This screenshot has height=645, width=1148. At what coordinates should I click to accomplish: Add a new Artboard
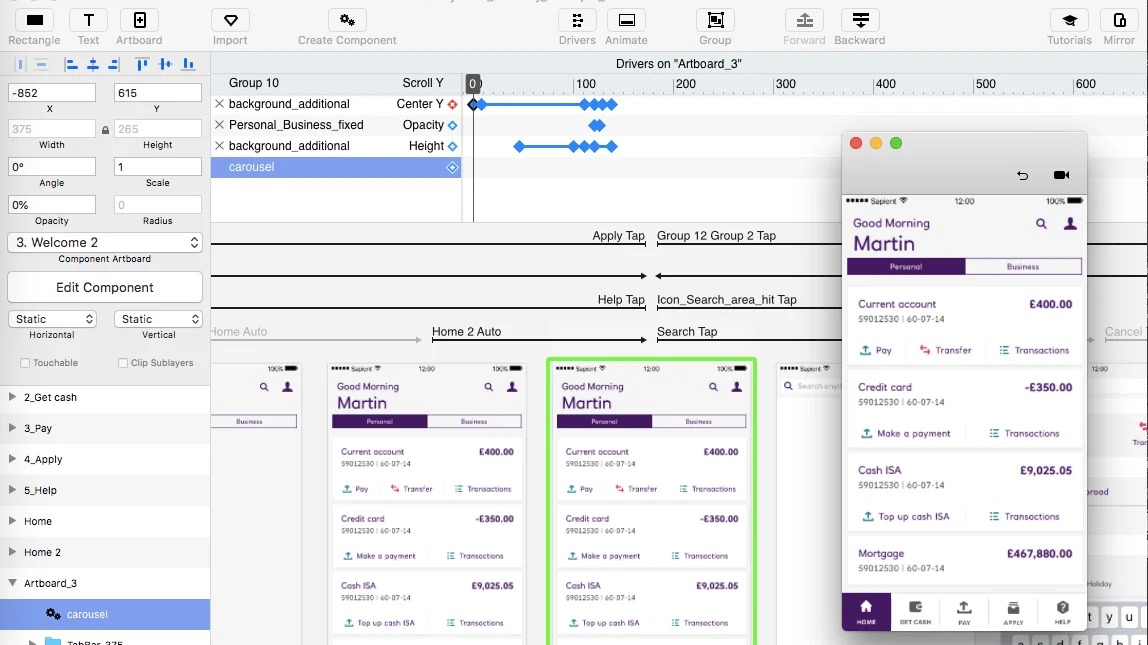click(139, 20)
